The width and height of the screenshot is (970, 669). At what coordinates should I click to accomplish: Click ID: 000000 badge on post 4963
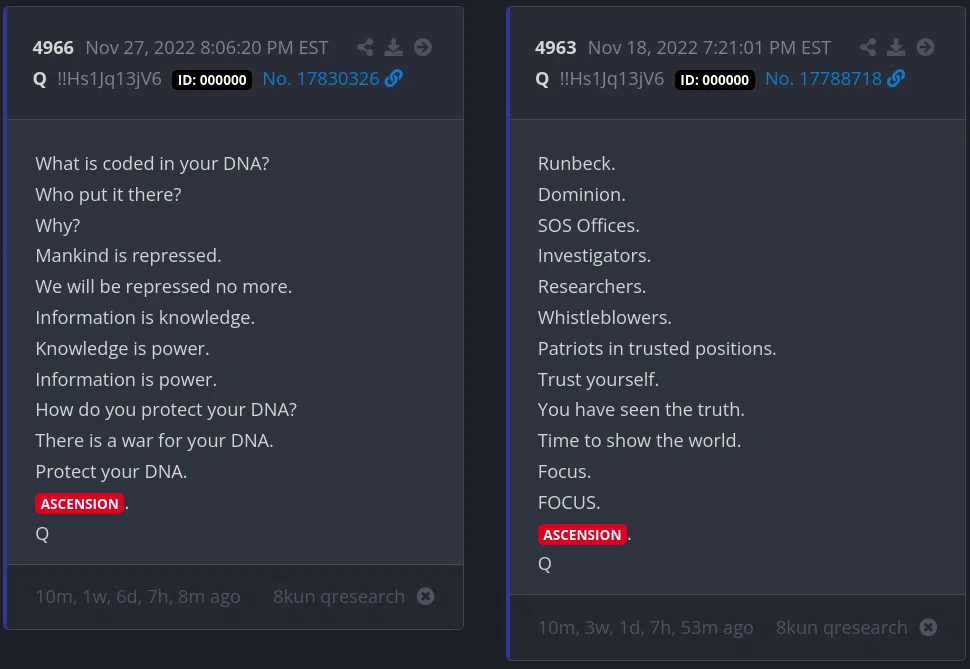[715, 80]
